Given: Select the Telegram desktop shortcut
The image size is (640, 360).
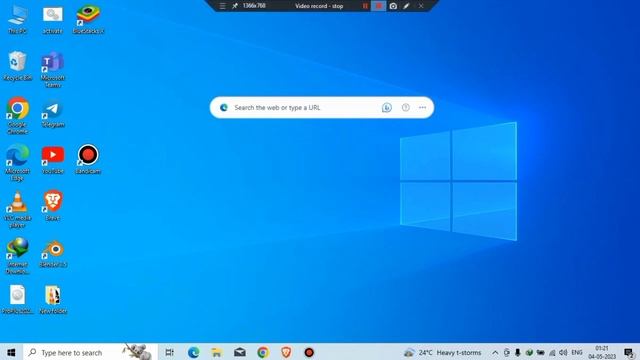Looking at the screenshot, I should point(53,113).
